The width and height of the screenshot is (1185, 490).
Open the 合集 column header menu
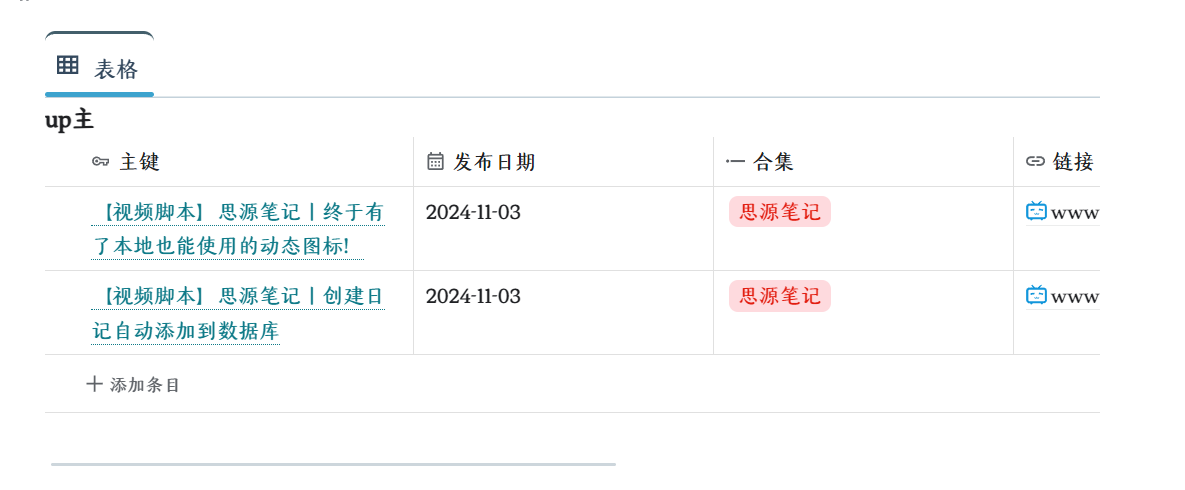[x=773, y=162]
